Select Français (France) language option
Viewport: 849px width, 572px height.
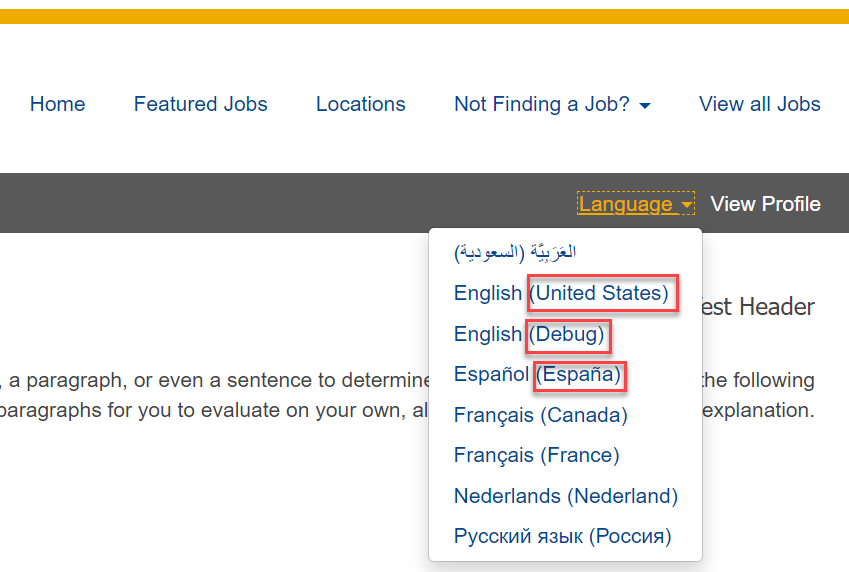pyautogui.click(x=537, y=455)
